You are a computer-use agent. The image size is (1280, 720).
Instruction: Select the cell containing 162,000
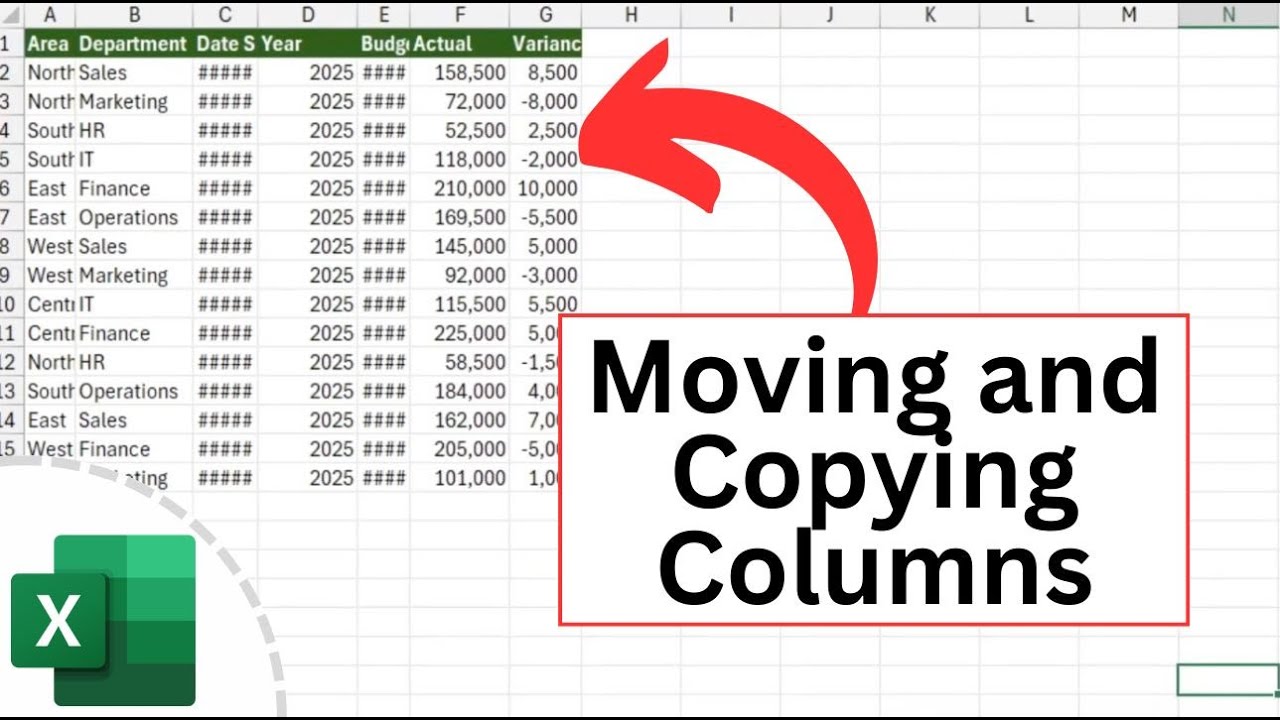459,420
